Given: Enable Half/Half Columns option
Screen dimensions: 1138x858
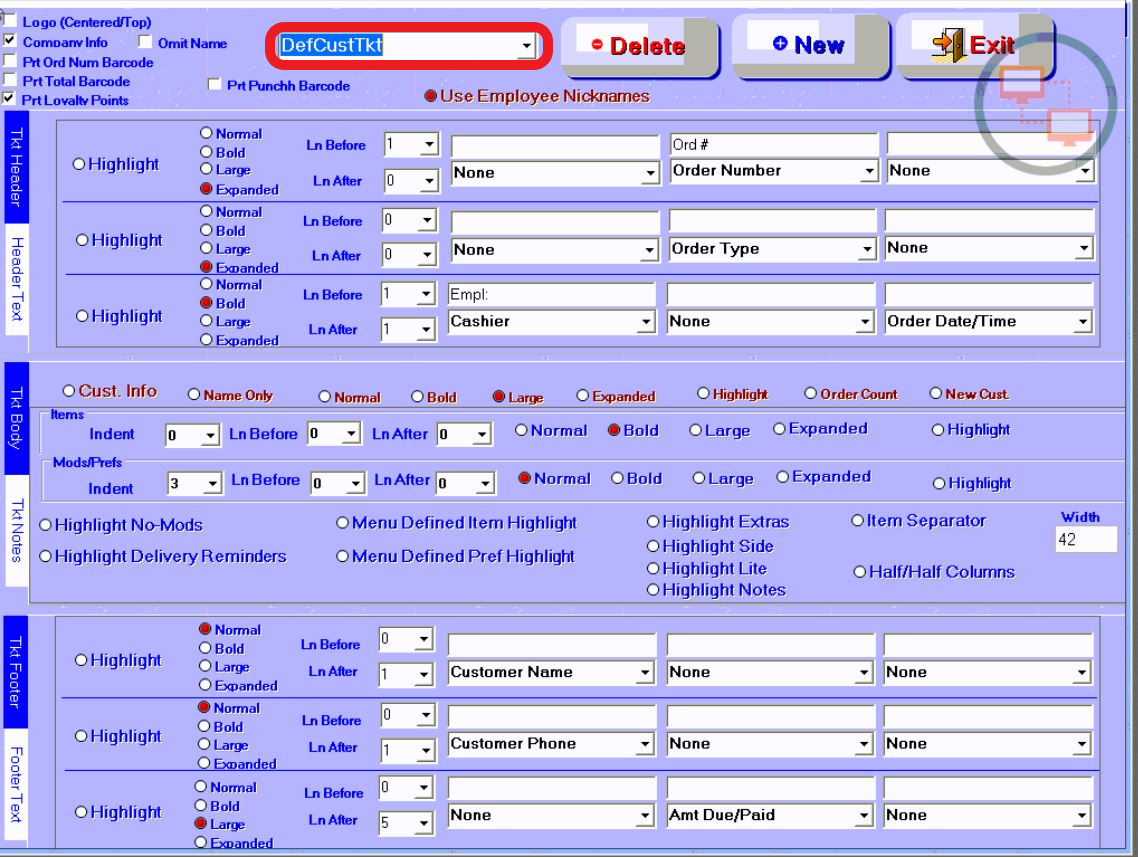Looking at the screenshot, I should [860, 572].
